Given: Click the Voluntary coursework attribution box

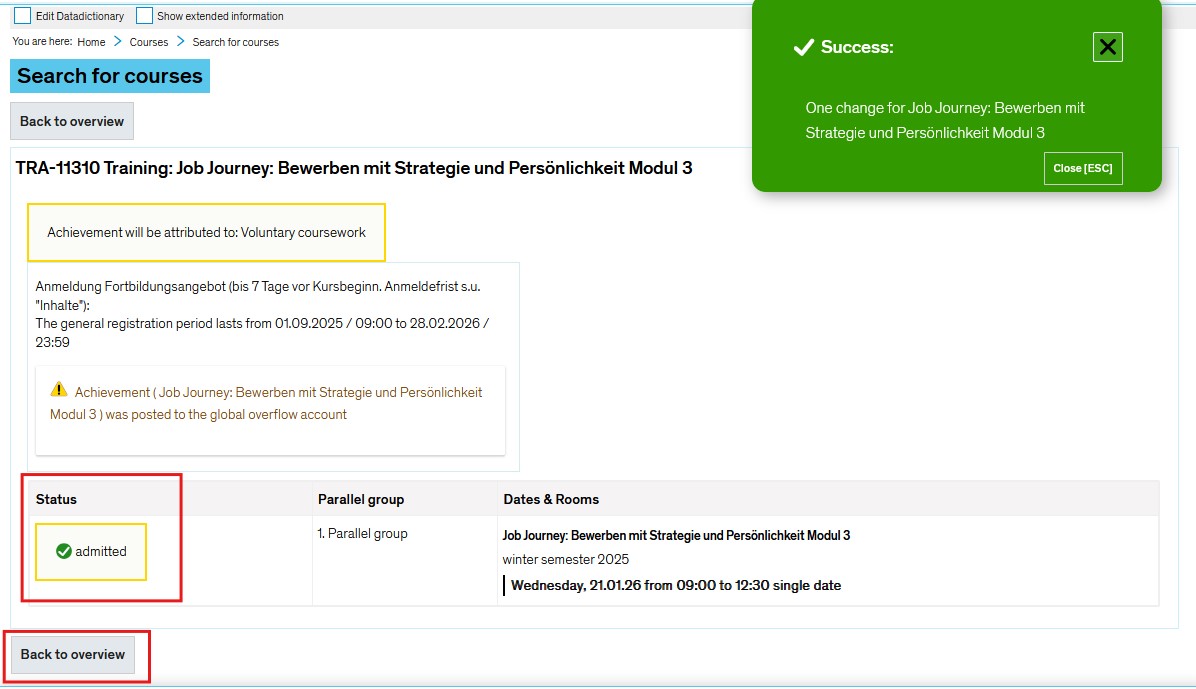Looking at the screenshot, I should pyautogui.click(x=206, y=232).
